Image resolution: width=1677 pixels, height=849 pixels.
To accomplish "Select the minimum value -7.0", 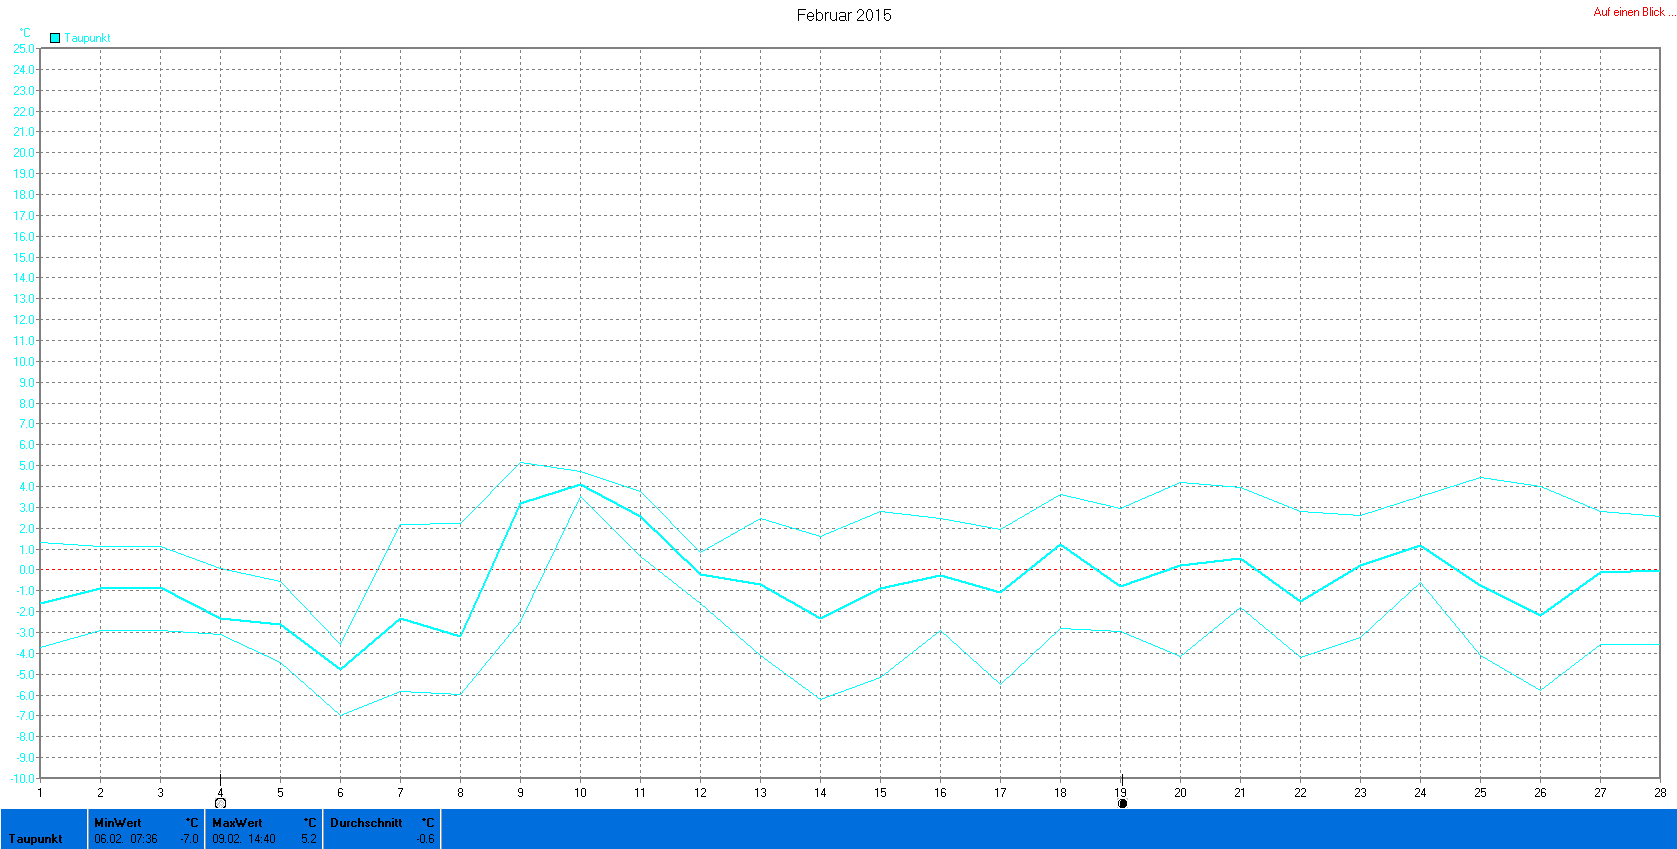I will (190, 839).
